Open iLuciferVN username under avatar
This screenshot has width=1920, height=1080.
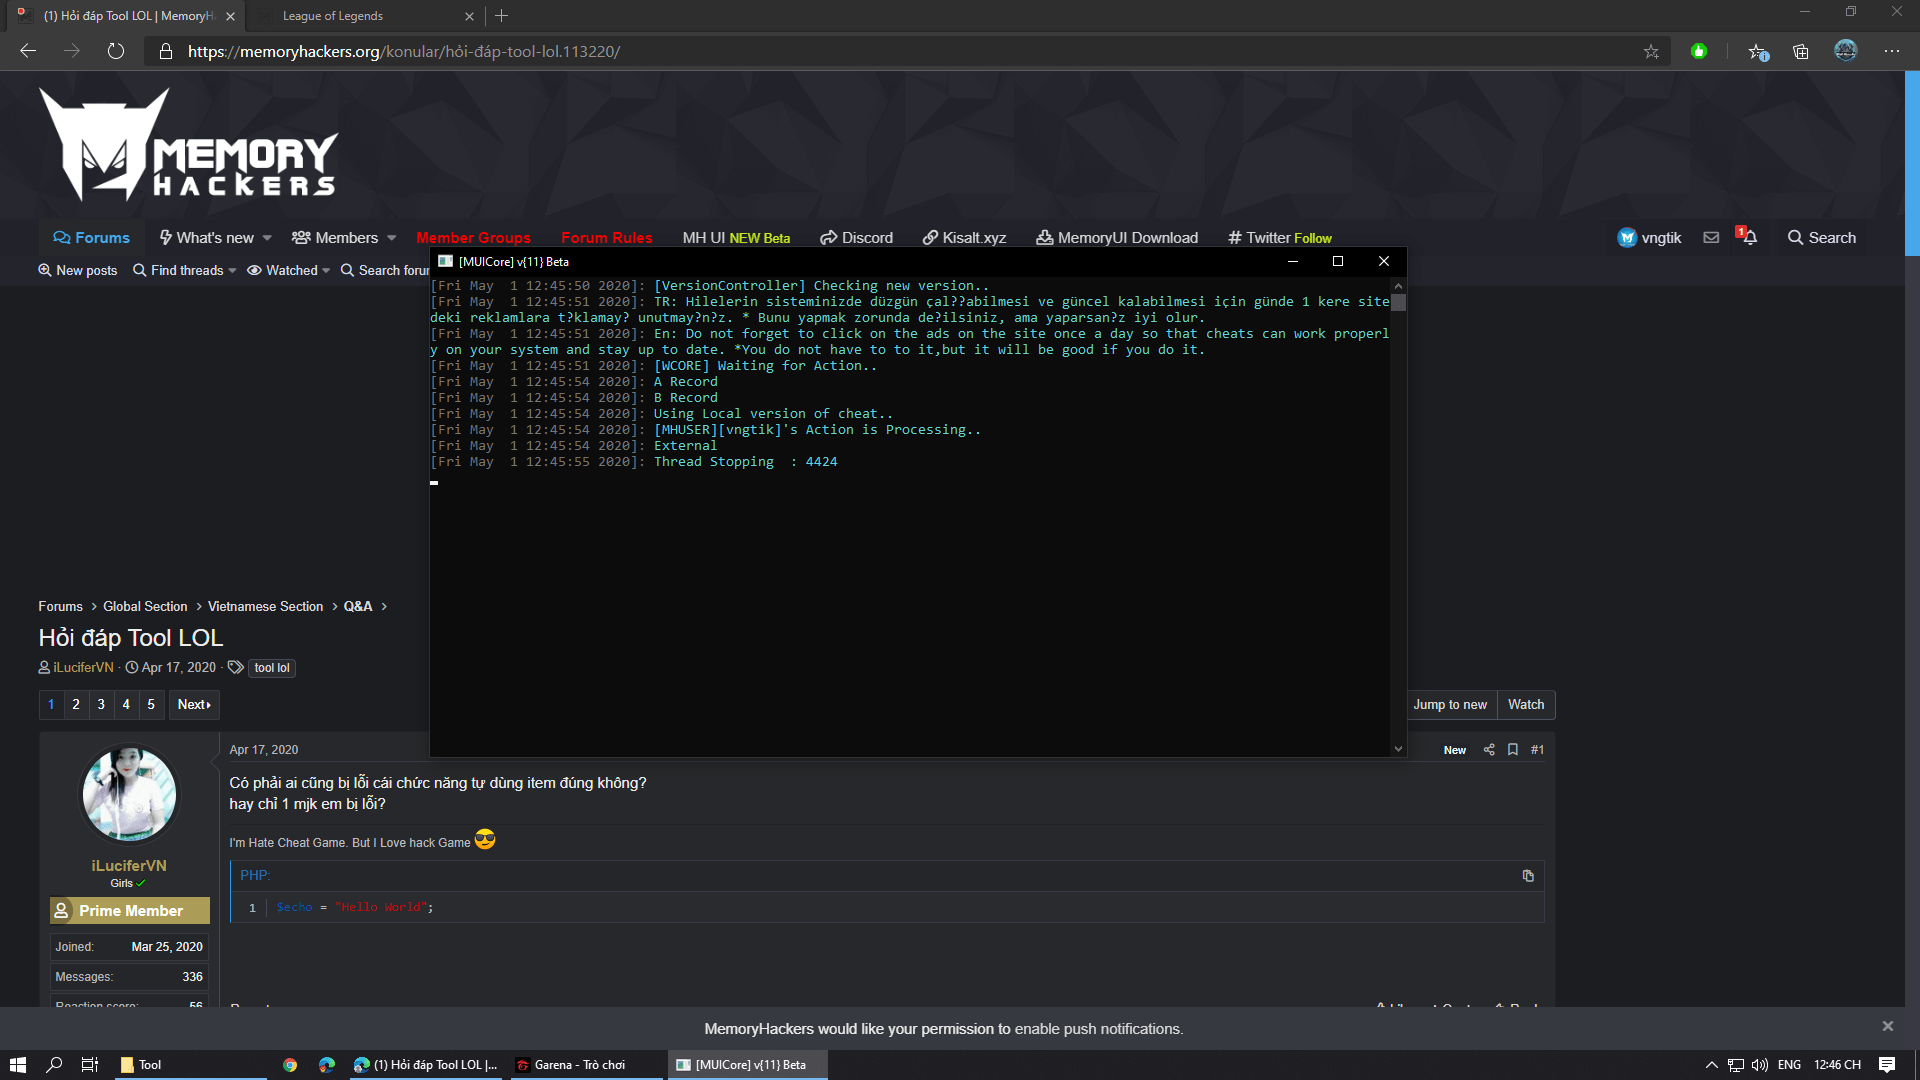tap(129, 866)
